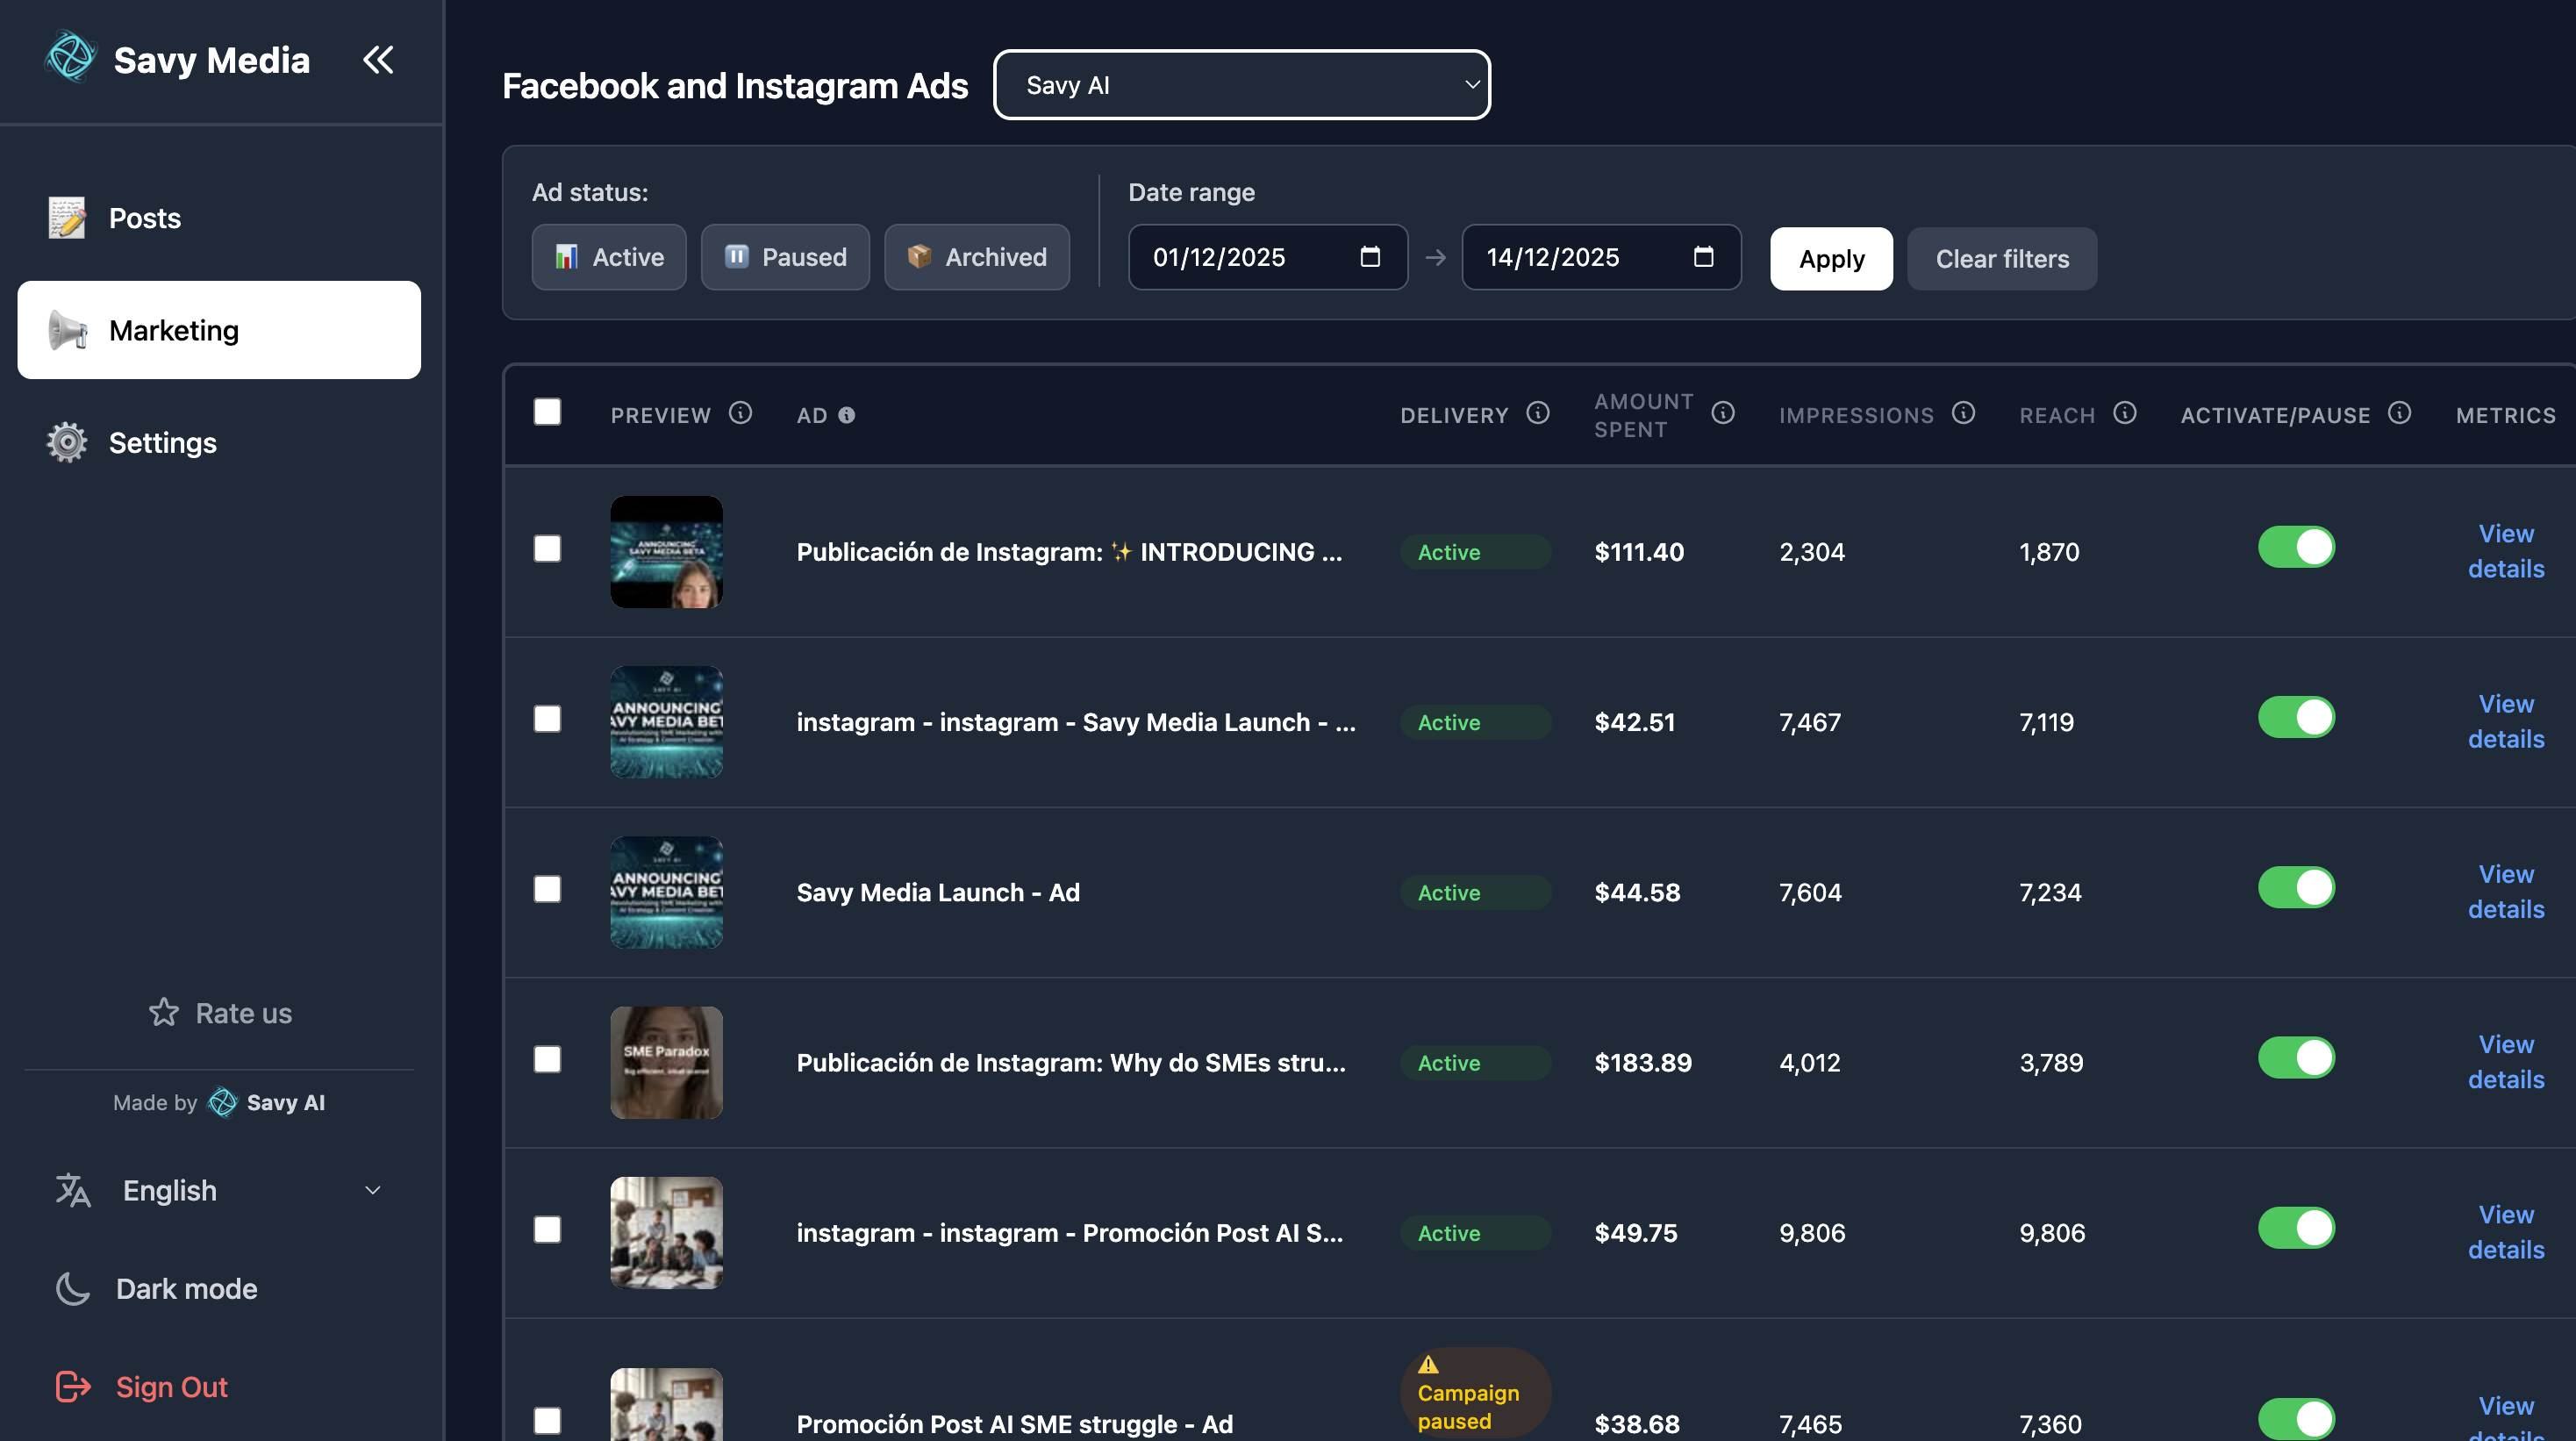This screenshot has width=2576, height=1441.
Task: Select the Posts pencil icon
Action: pos(66,217)
